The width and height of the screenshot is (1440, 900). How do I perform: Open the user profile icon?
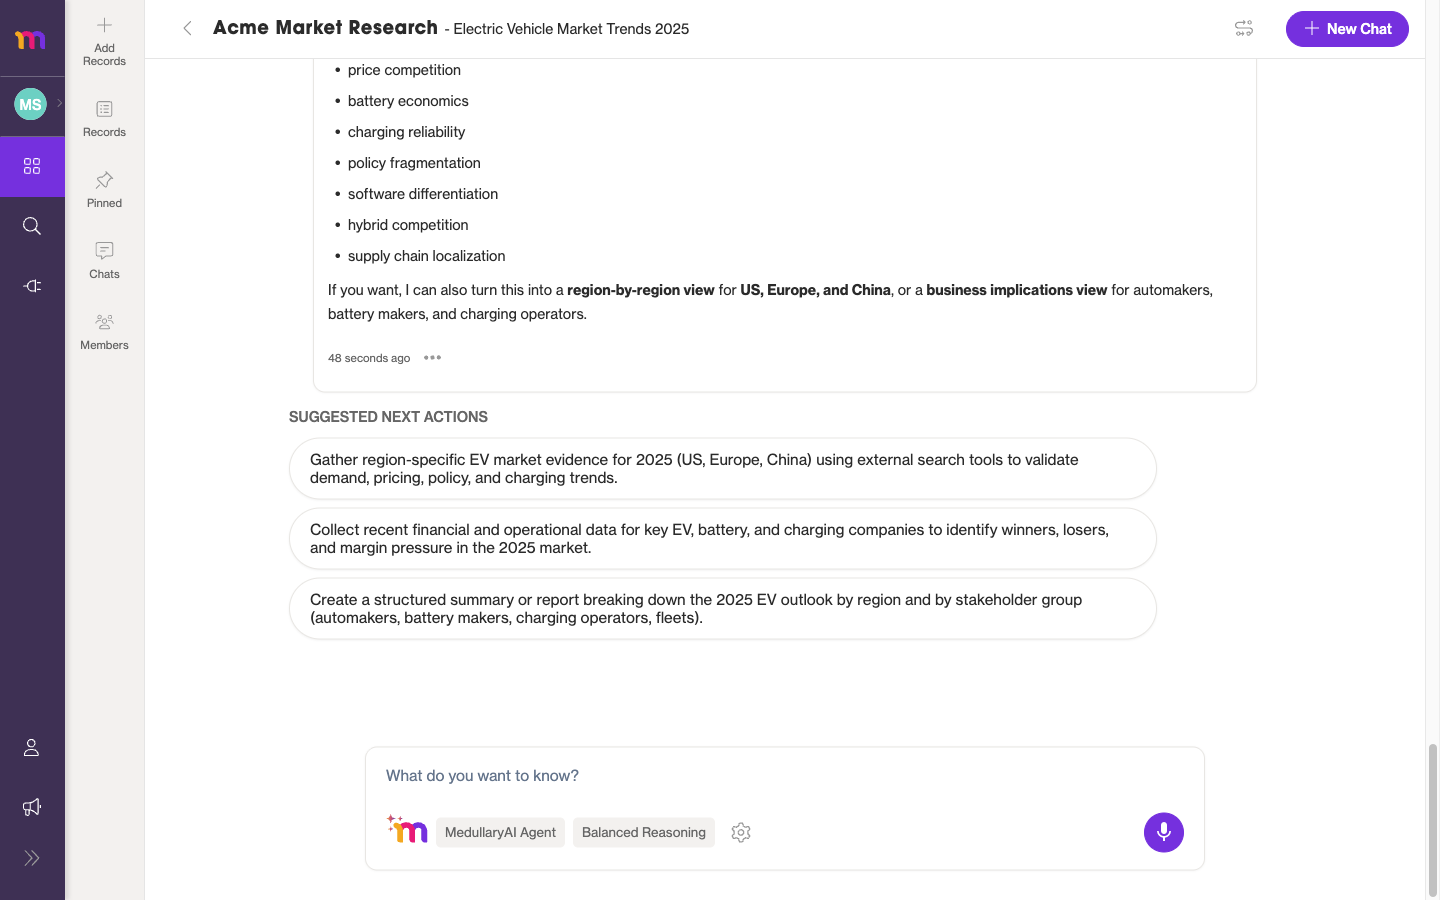(x=32, y=747)
